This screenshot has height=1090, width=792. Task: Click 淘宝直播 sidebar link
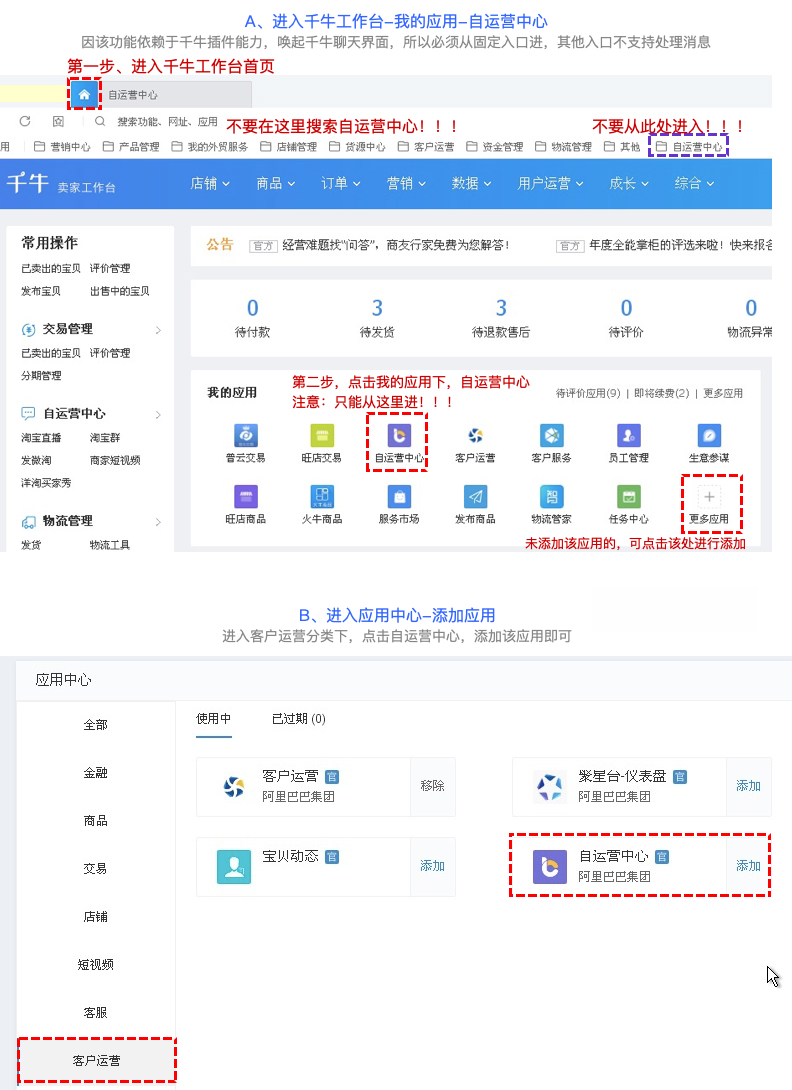click(x=41, y=438)
